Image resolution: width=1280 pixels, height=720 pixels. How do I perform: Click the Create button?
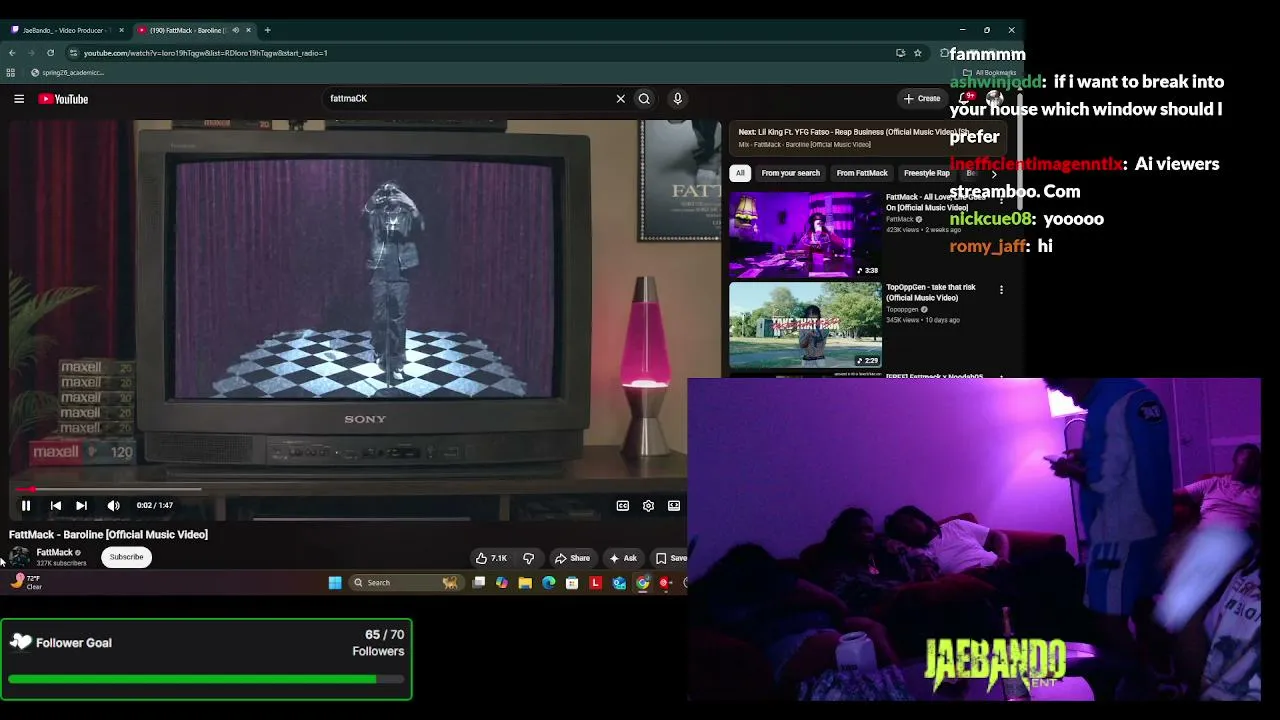(x=922, y=99)
